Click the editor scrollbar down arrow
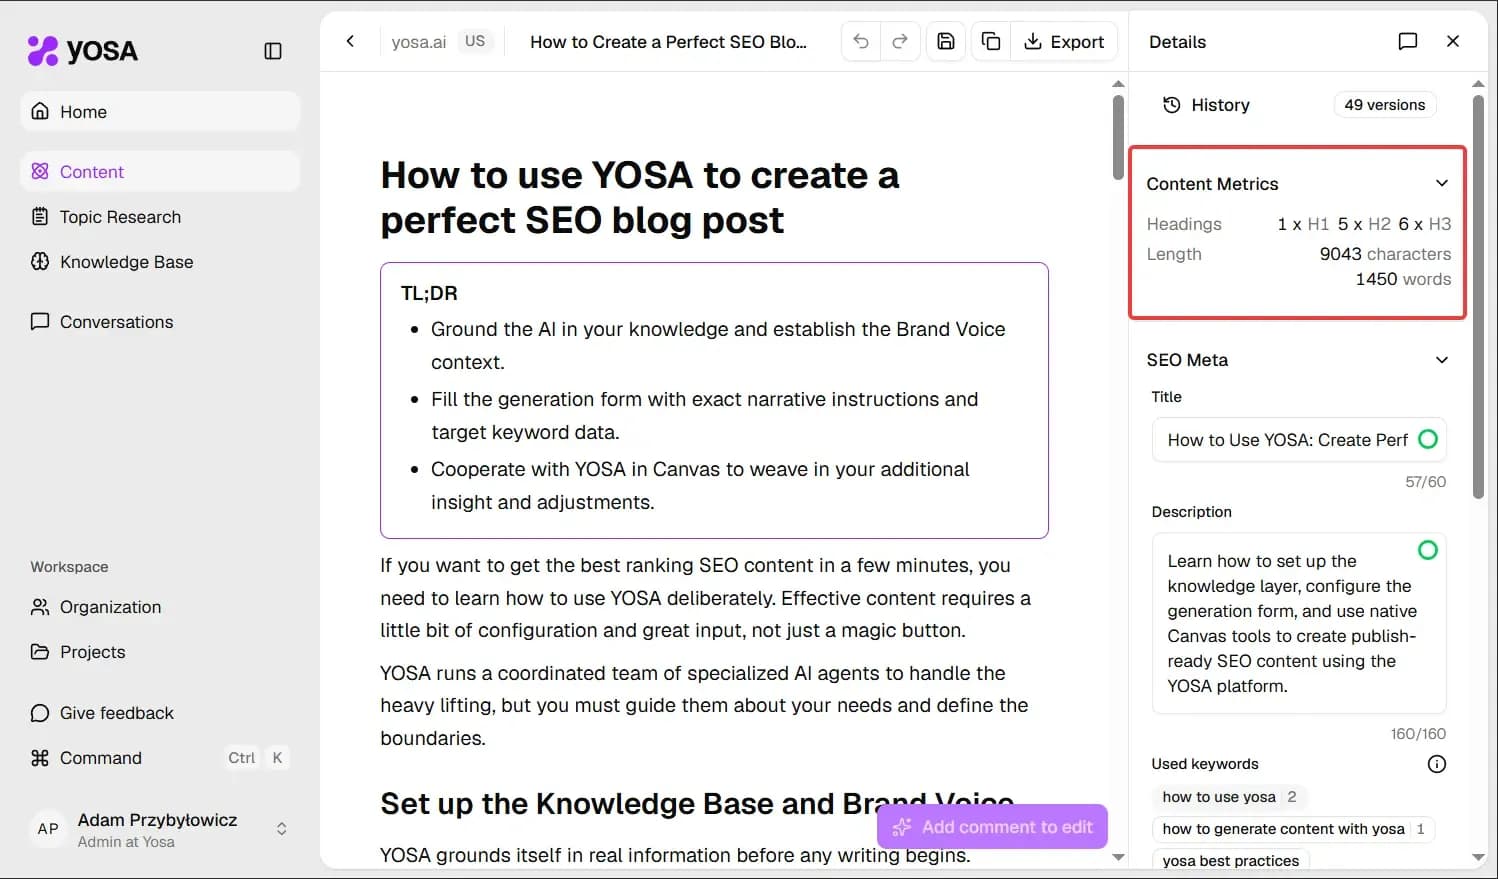Image resolution: width=1498 pixels, height=879 pixels. point(1118,857)
